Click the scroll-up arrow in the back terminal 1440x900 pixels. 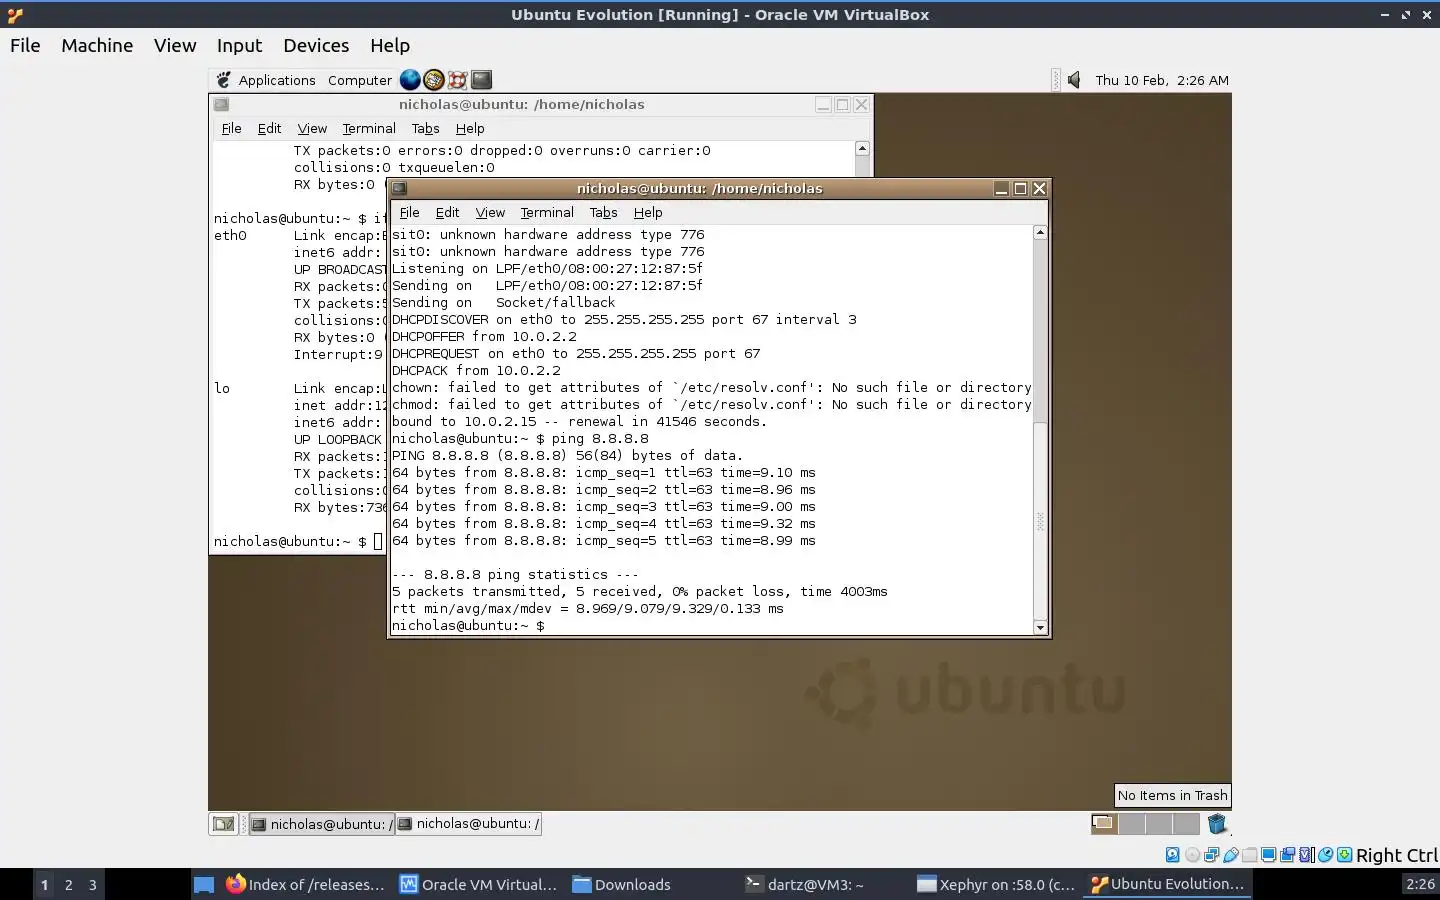(x=862, y=148)
